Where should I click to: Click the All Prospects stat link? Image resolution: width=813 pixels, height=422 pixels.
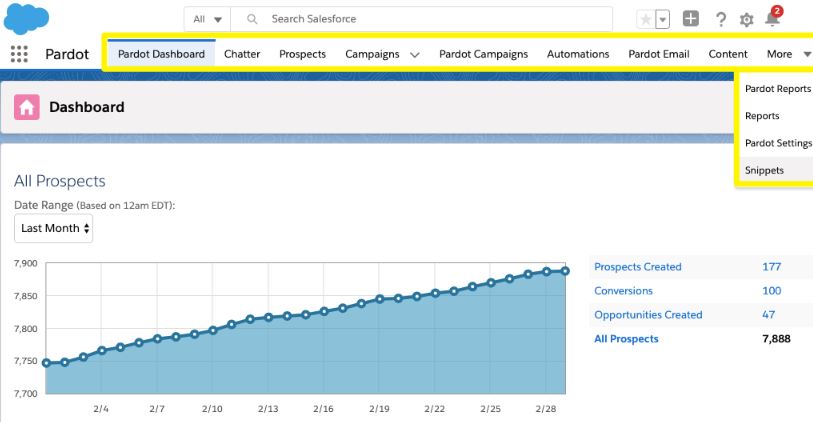coord(626,339)
